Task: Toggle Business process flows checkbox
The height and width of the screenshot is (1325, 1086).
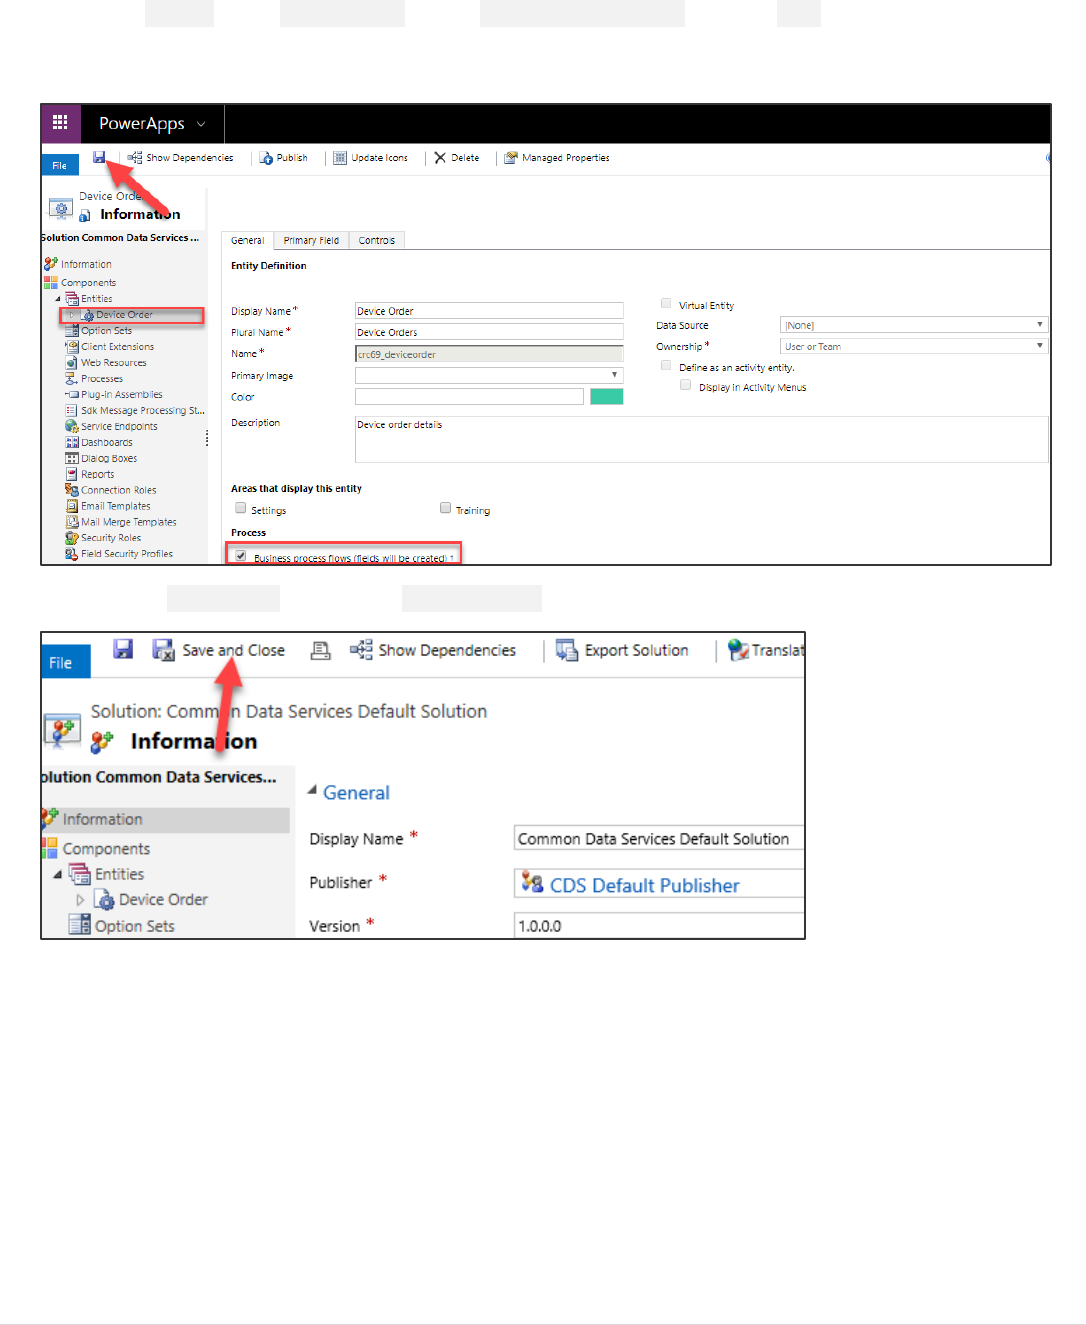Action: tap(240, 556)
